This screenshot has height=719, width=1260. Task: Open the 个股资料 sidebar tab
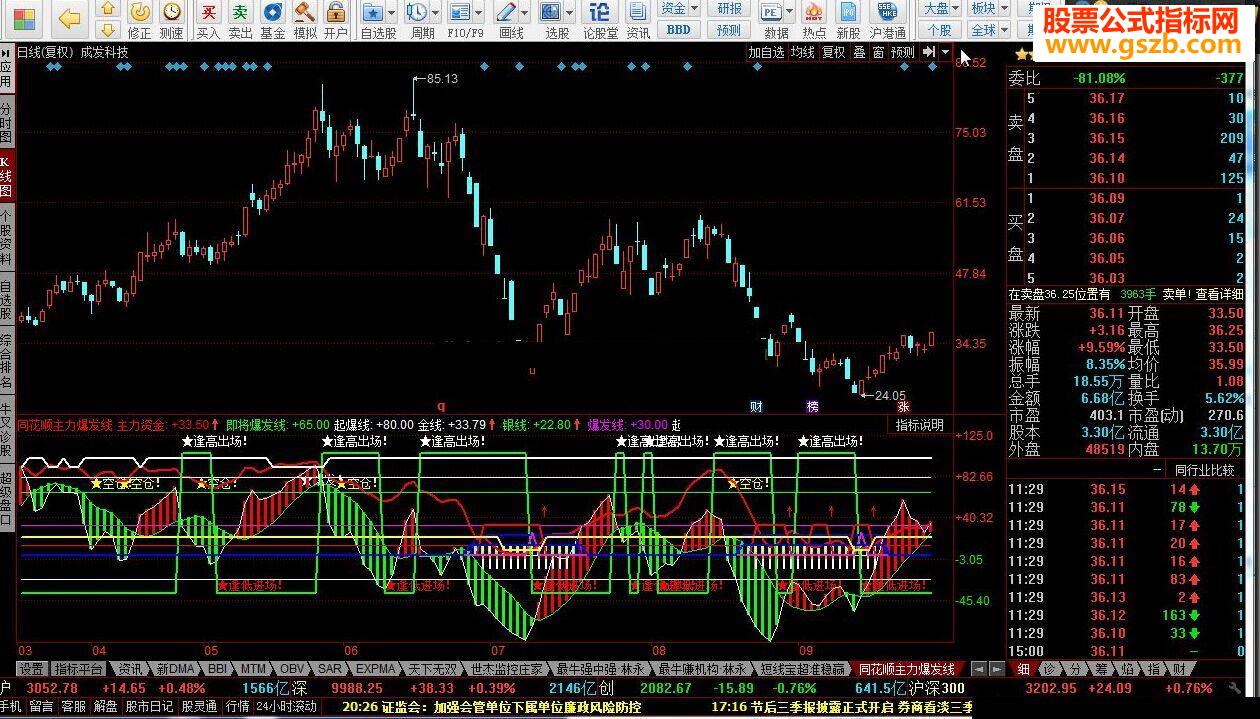tap(6, 237)
